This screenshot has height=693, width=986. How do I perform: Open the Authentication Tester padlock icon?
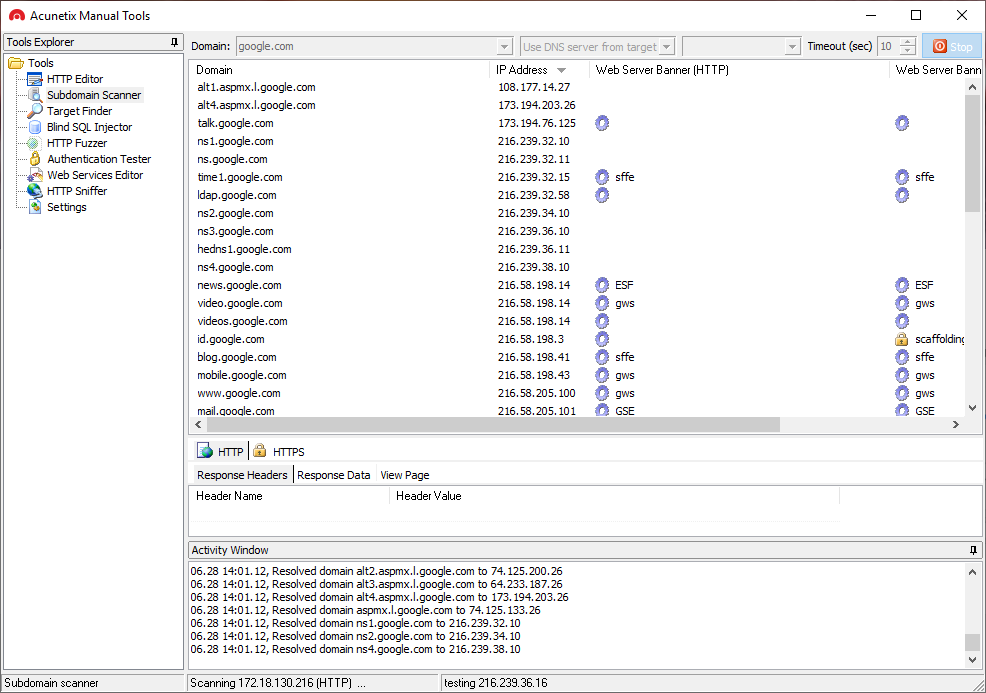(35, 158)
